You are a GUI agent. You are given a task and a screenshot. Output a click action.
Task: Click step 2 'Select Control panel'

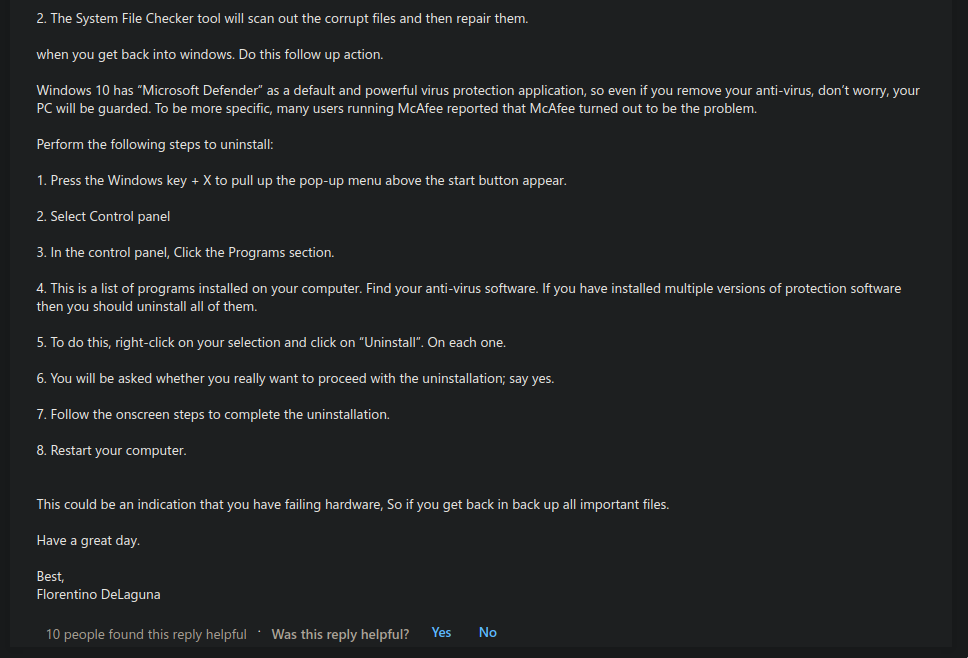(103, 217)
